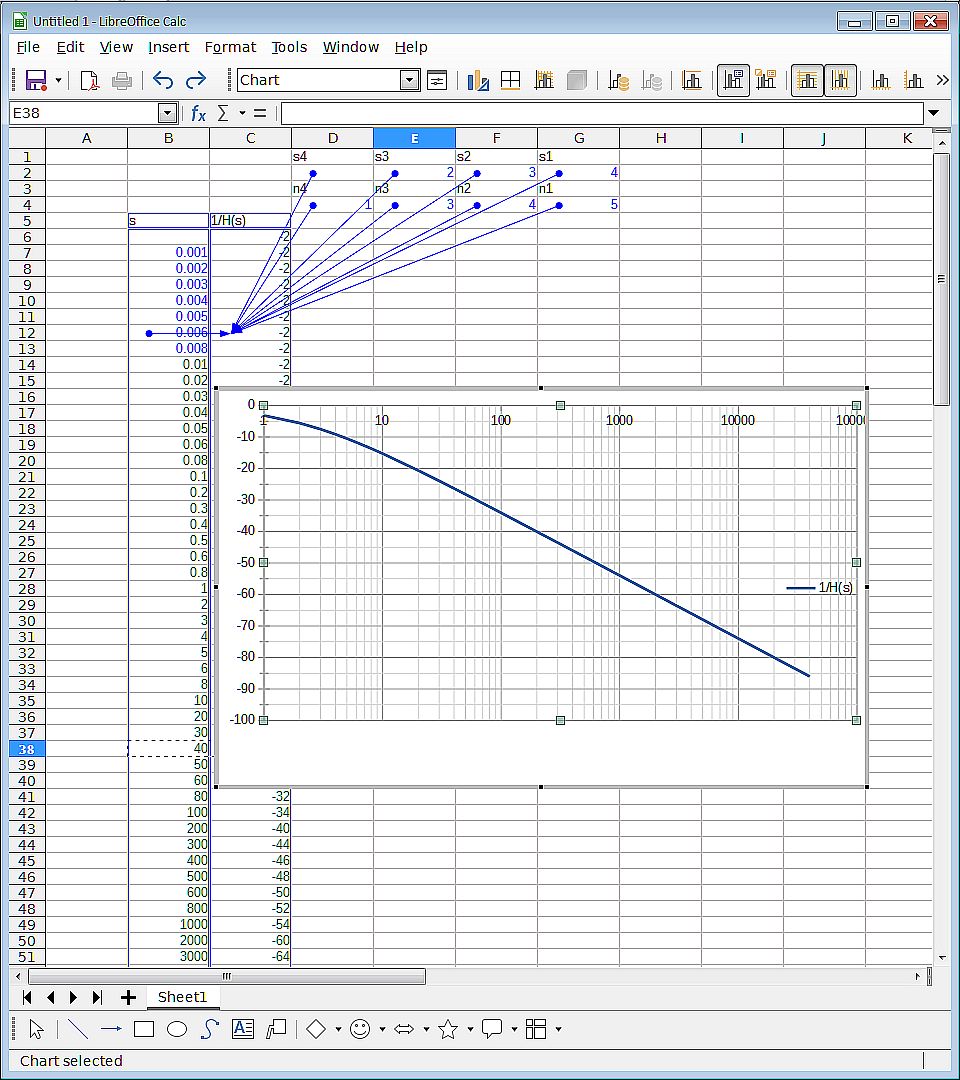
Task: Expand the Chart element selector combo box
Action: (410, 81)
